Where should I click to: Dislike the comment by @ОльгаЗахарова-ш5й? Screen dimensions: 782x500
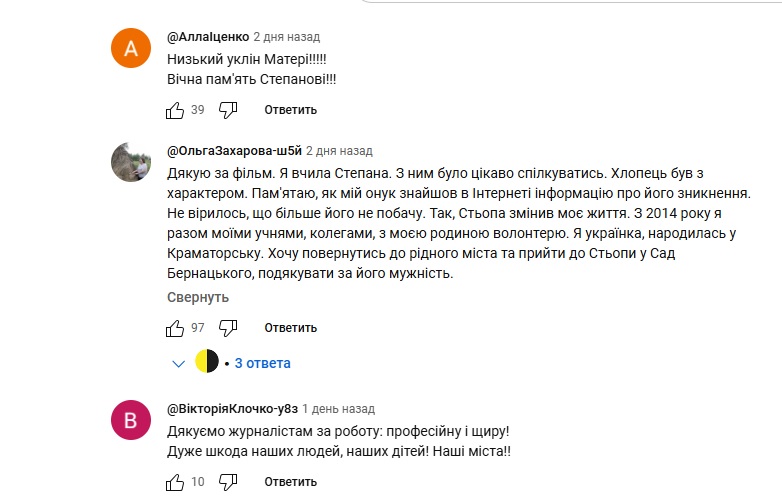pos(228,328)
